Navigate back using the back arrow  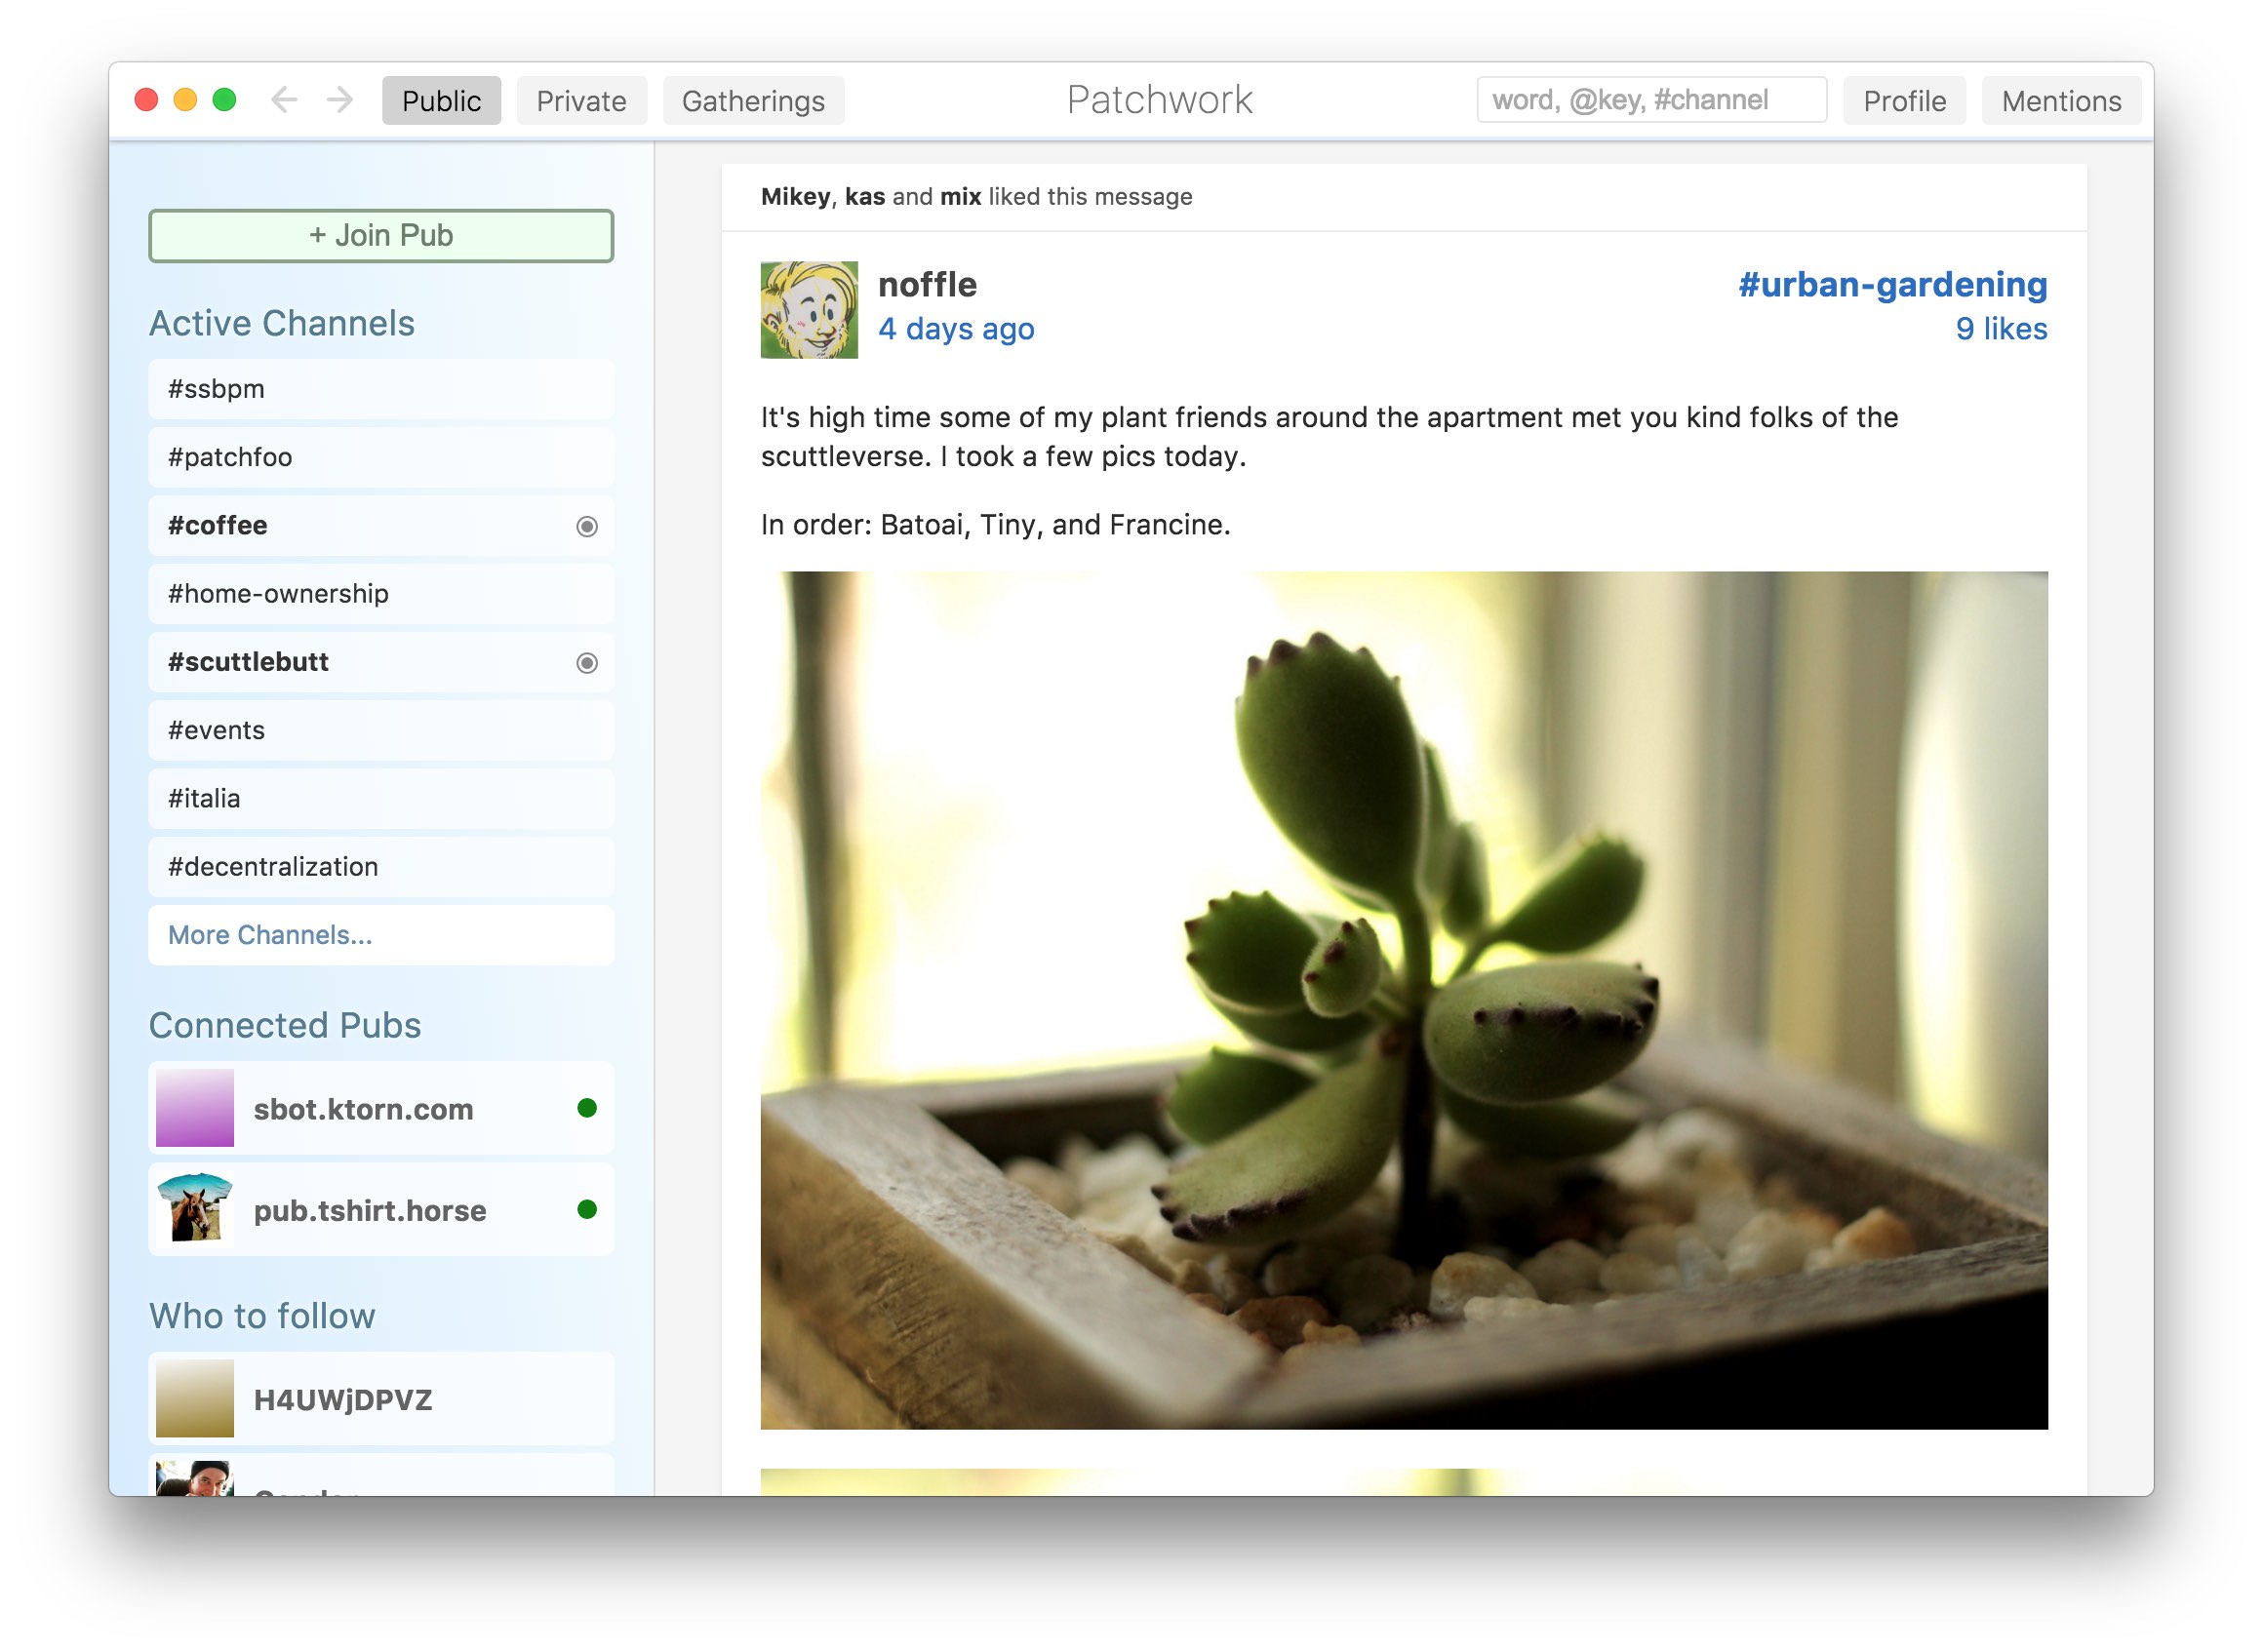click(x=285, y=100)
